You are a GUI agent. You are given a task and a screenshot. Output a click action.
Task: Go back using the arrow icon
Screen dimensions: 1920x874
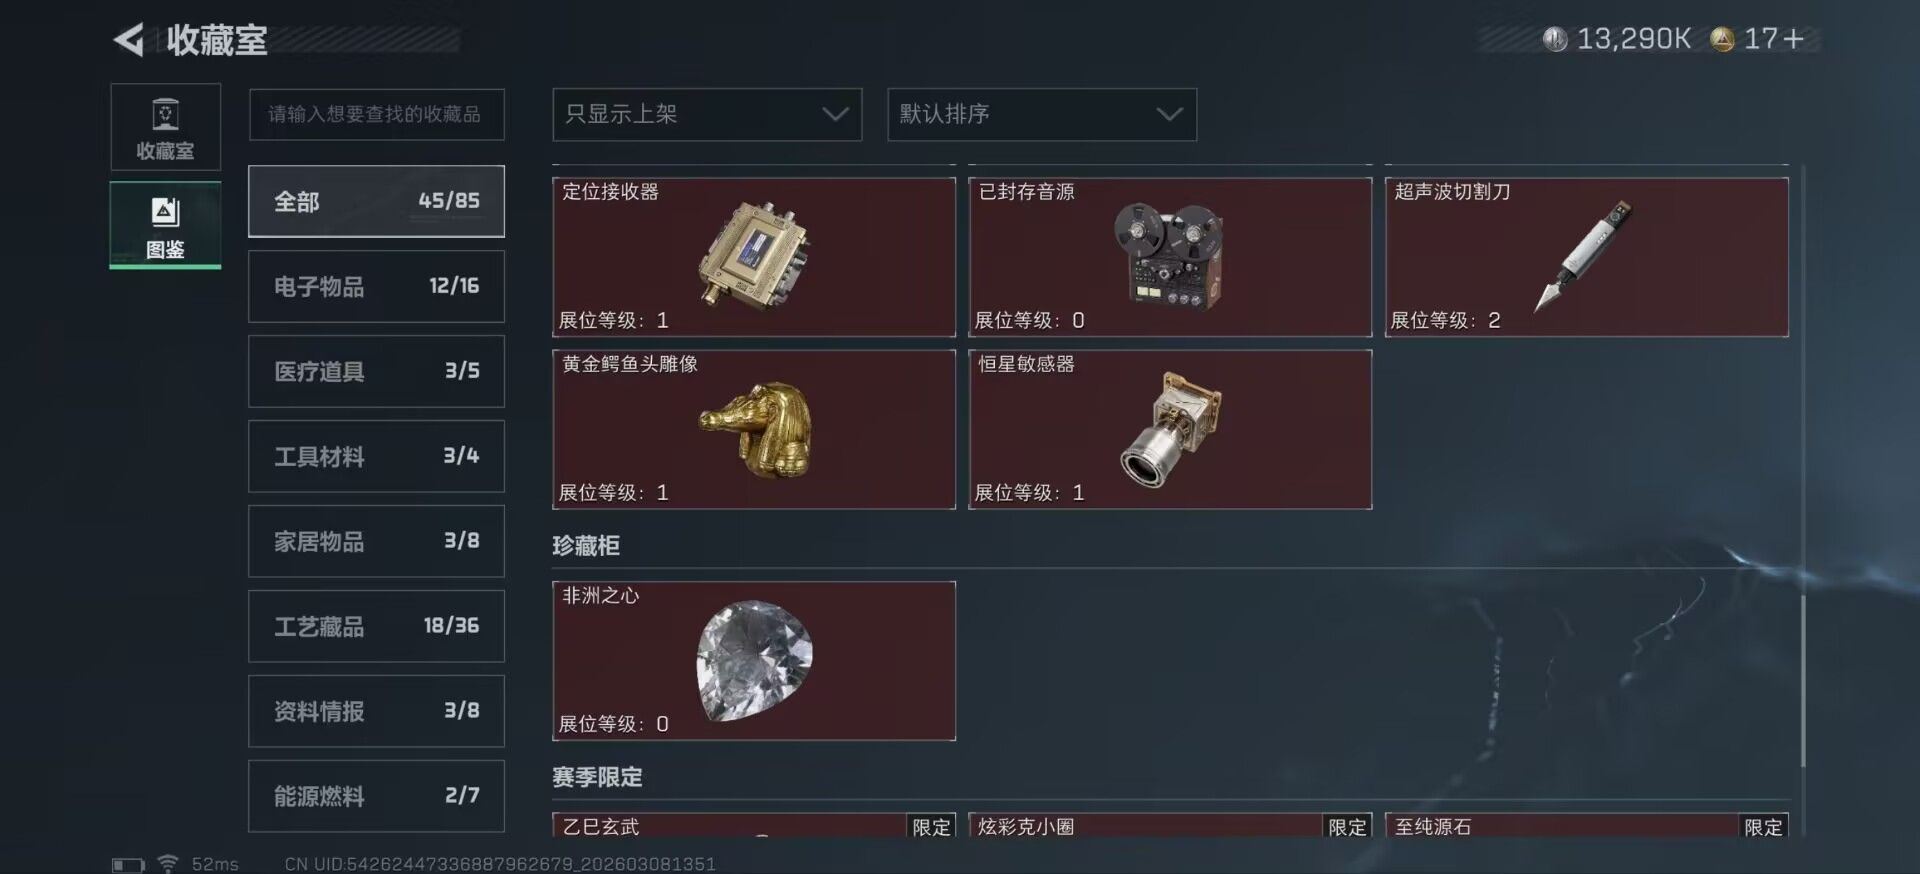click(129, 40)
